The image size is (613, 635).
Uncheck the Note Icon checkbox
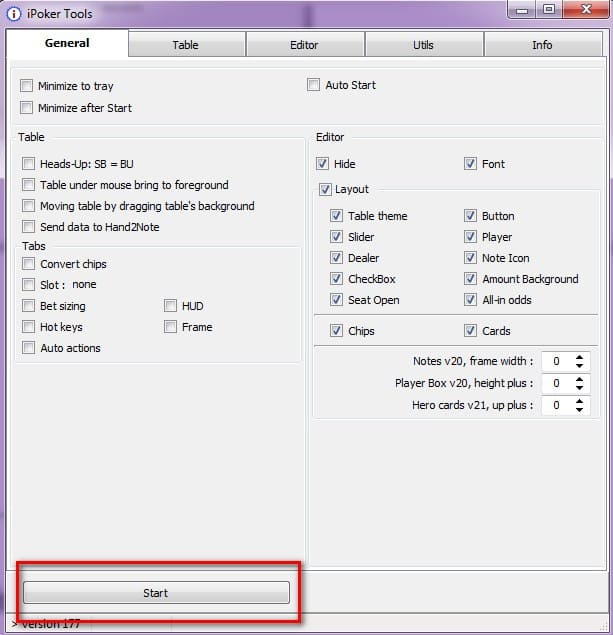[470, 258]
